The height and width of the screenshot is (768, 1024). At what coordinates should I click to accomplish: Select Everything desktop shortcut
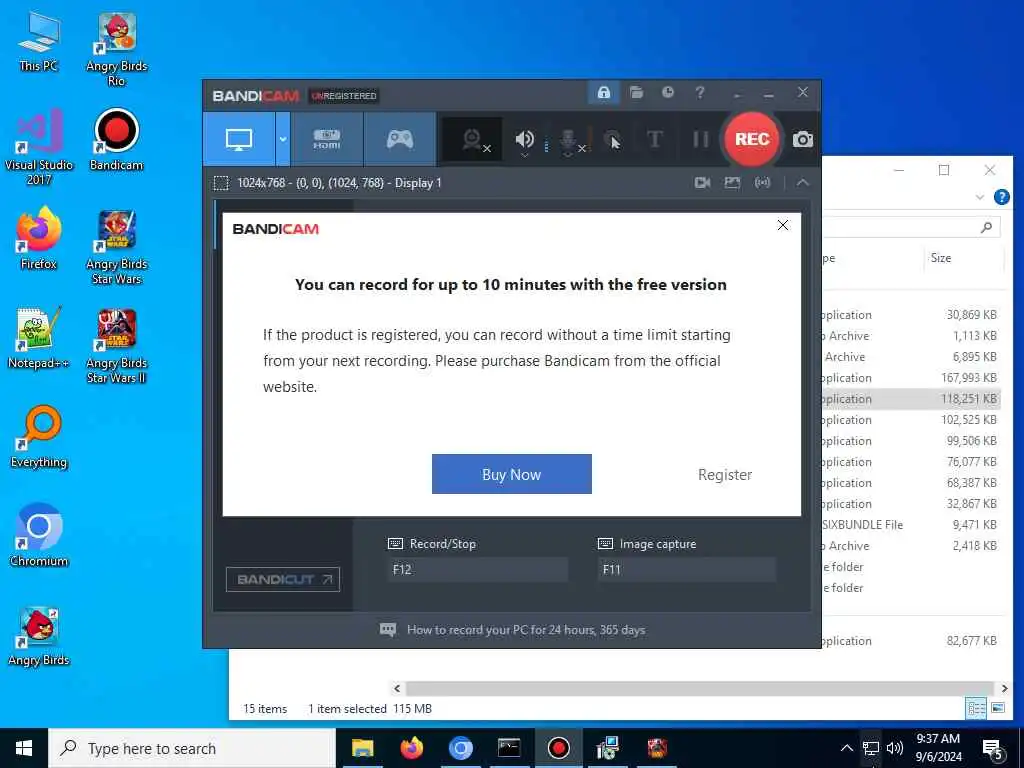click(39, 438)
